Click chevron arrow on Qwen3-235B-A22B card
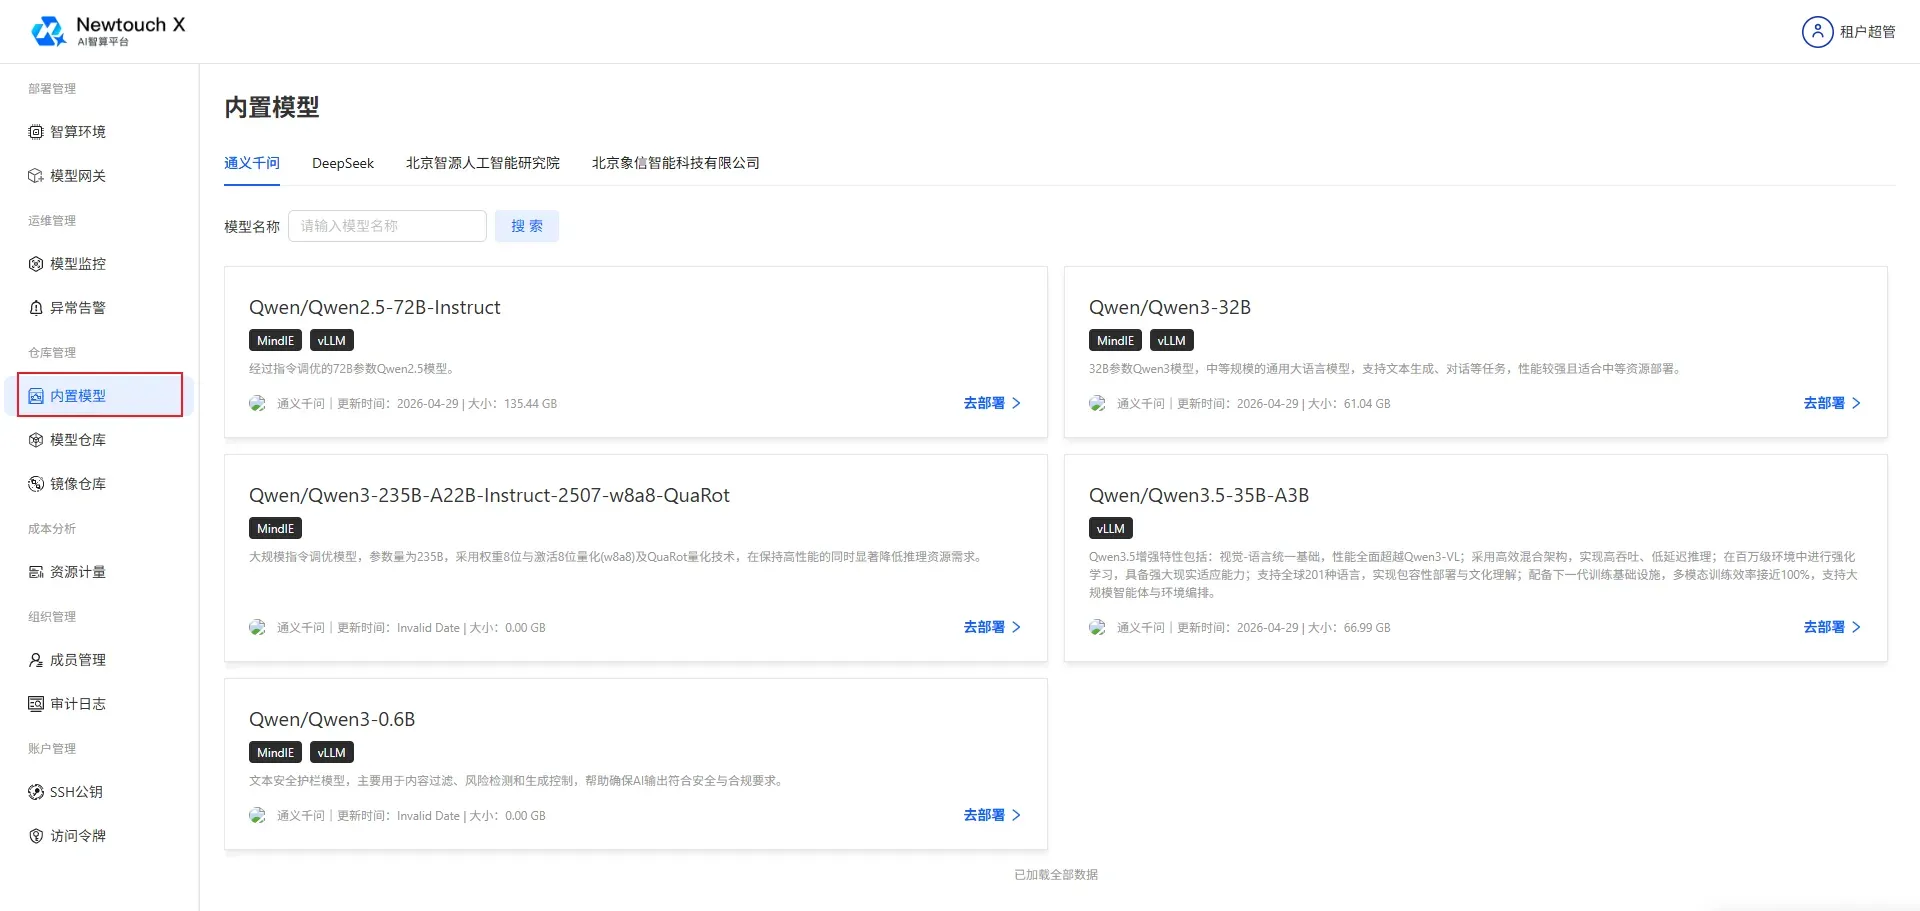This screenshot has height=911, width=1920. click(x=1016, y=627)
